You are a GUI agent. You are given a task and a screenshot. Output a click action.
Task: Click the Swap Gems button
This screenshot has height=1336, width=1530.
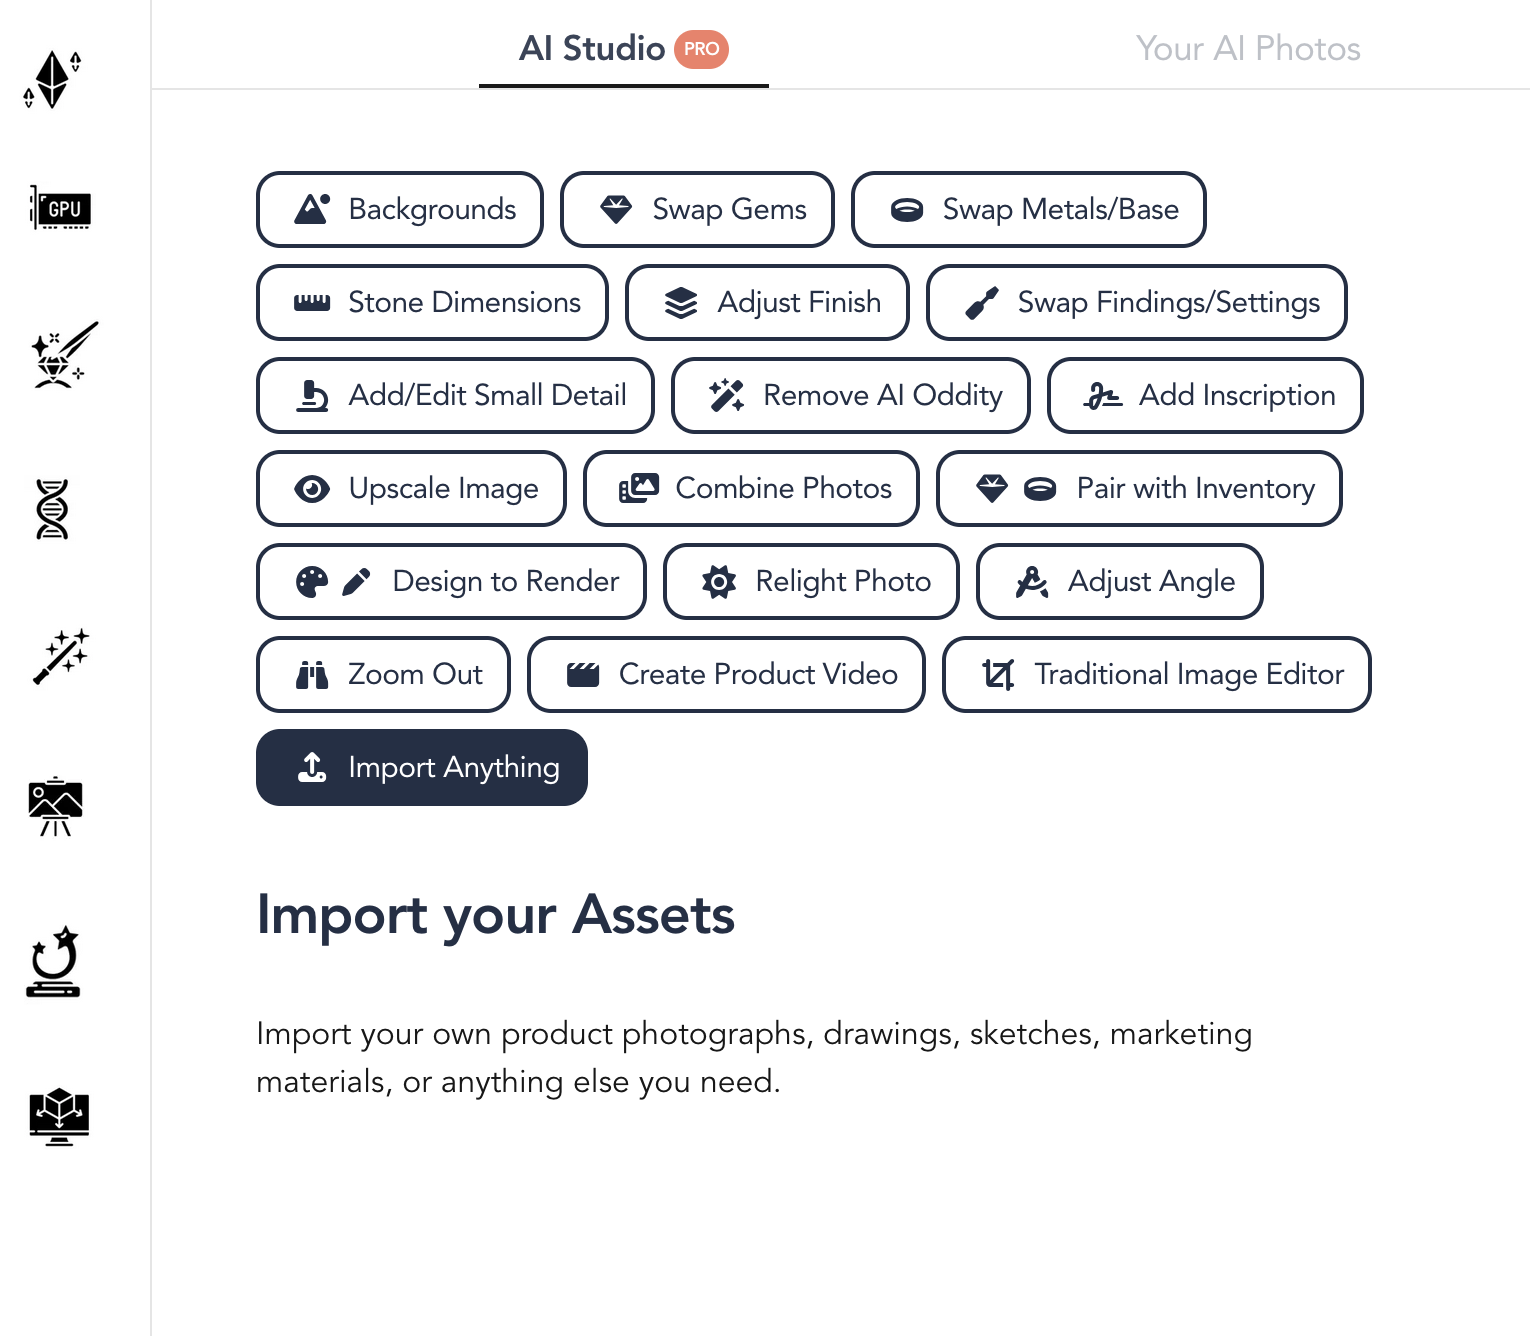697,209
